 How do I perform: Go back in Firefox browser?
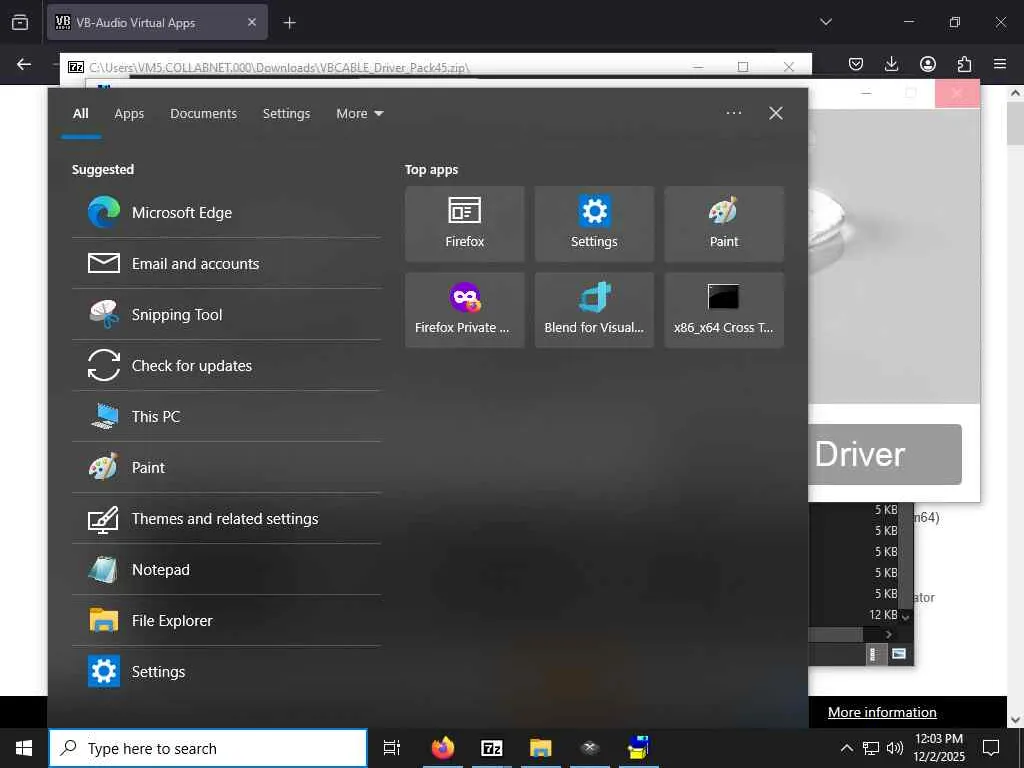(x=24, y=64)
